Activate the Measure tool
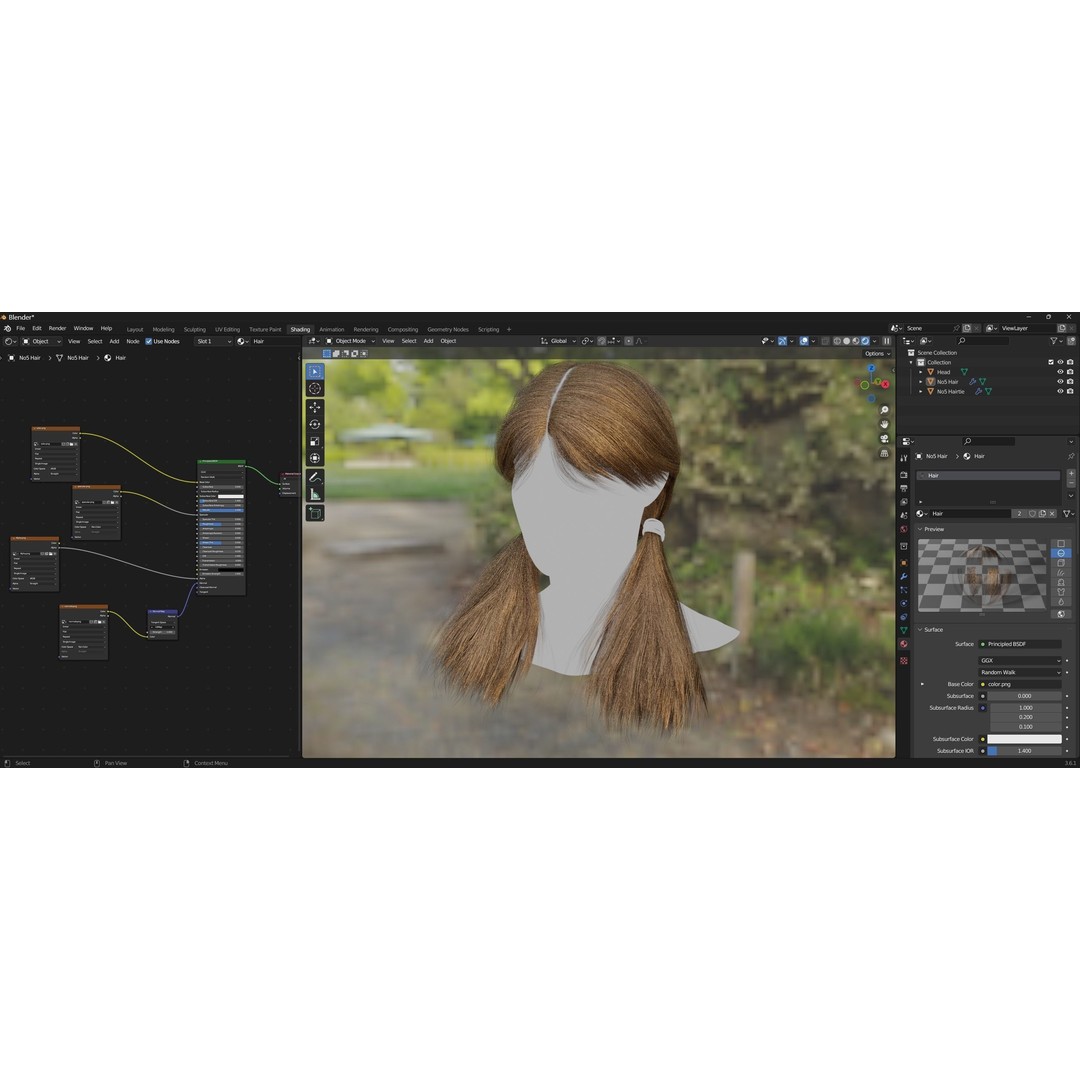Viewport: 1080px width, 1080px height. (316, 494)
